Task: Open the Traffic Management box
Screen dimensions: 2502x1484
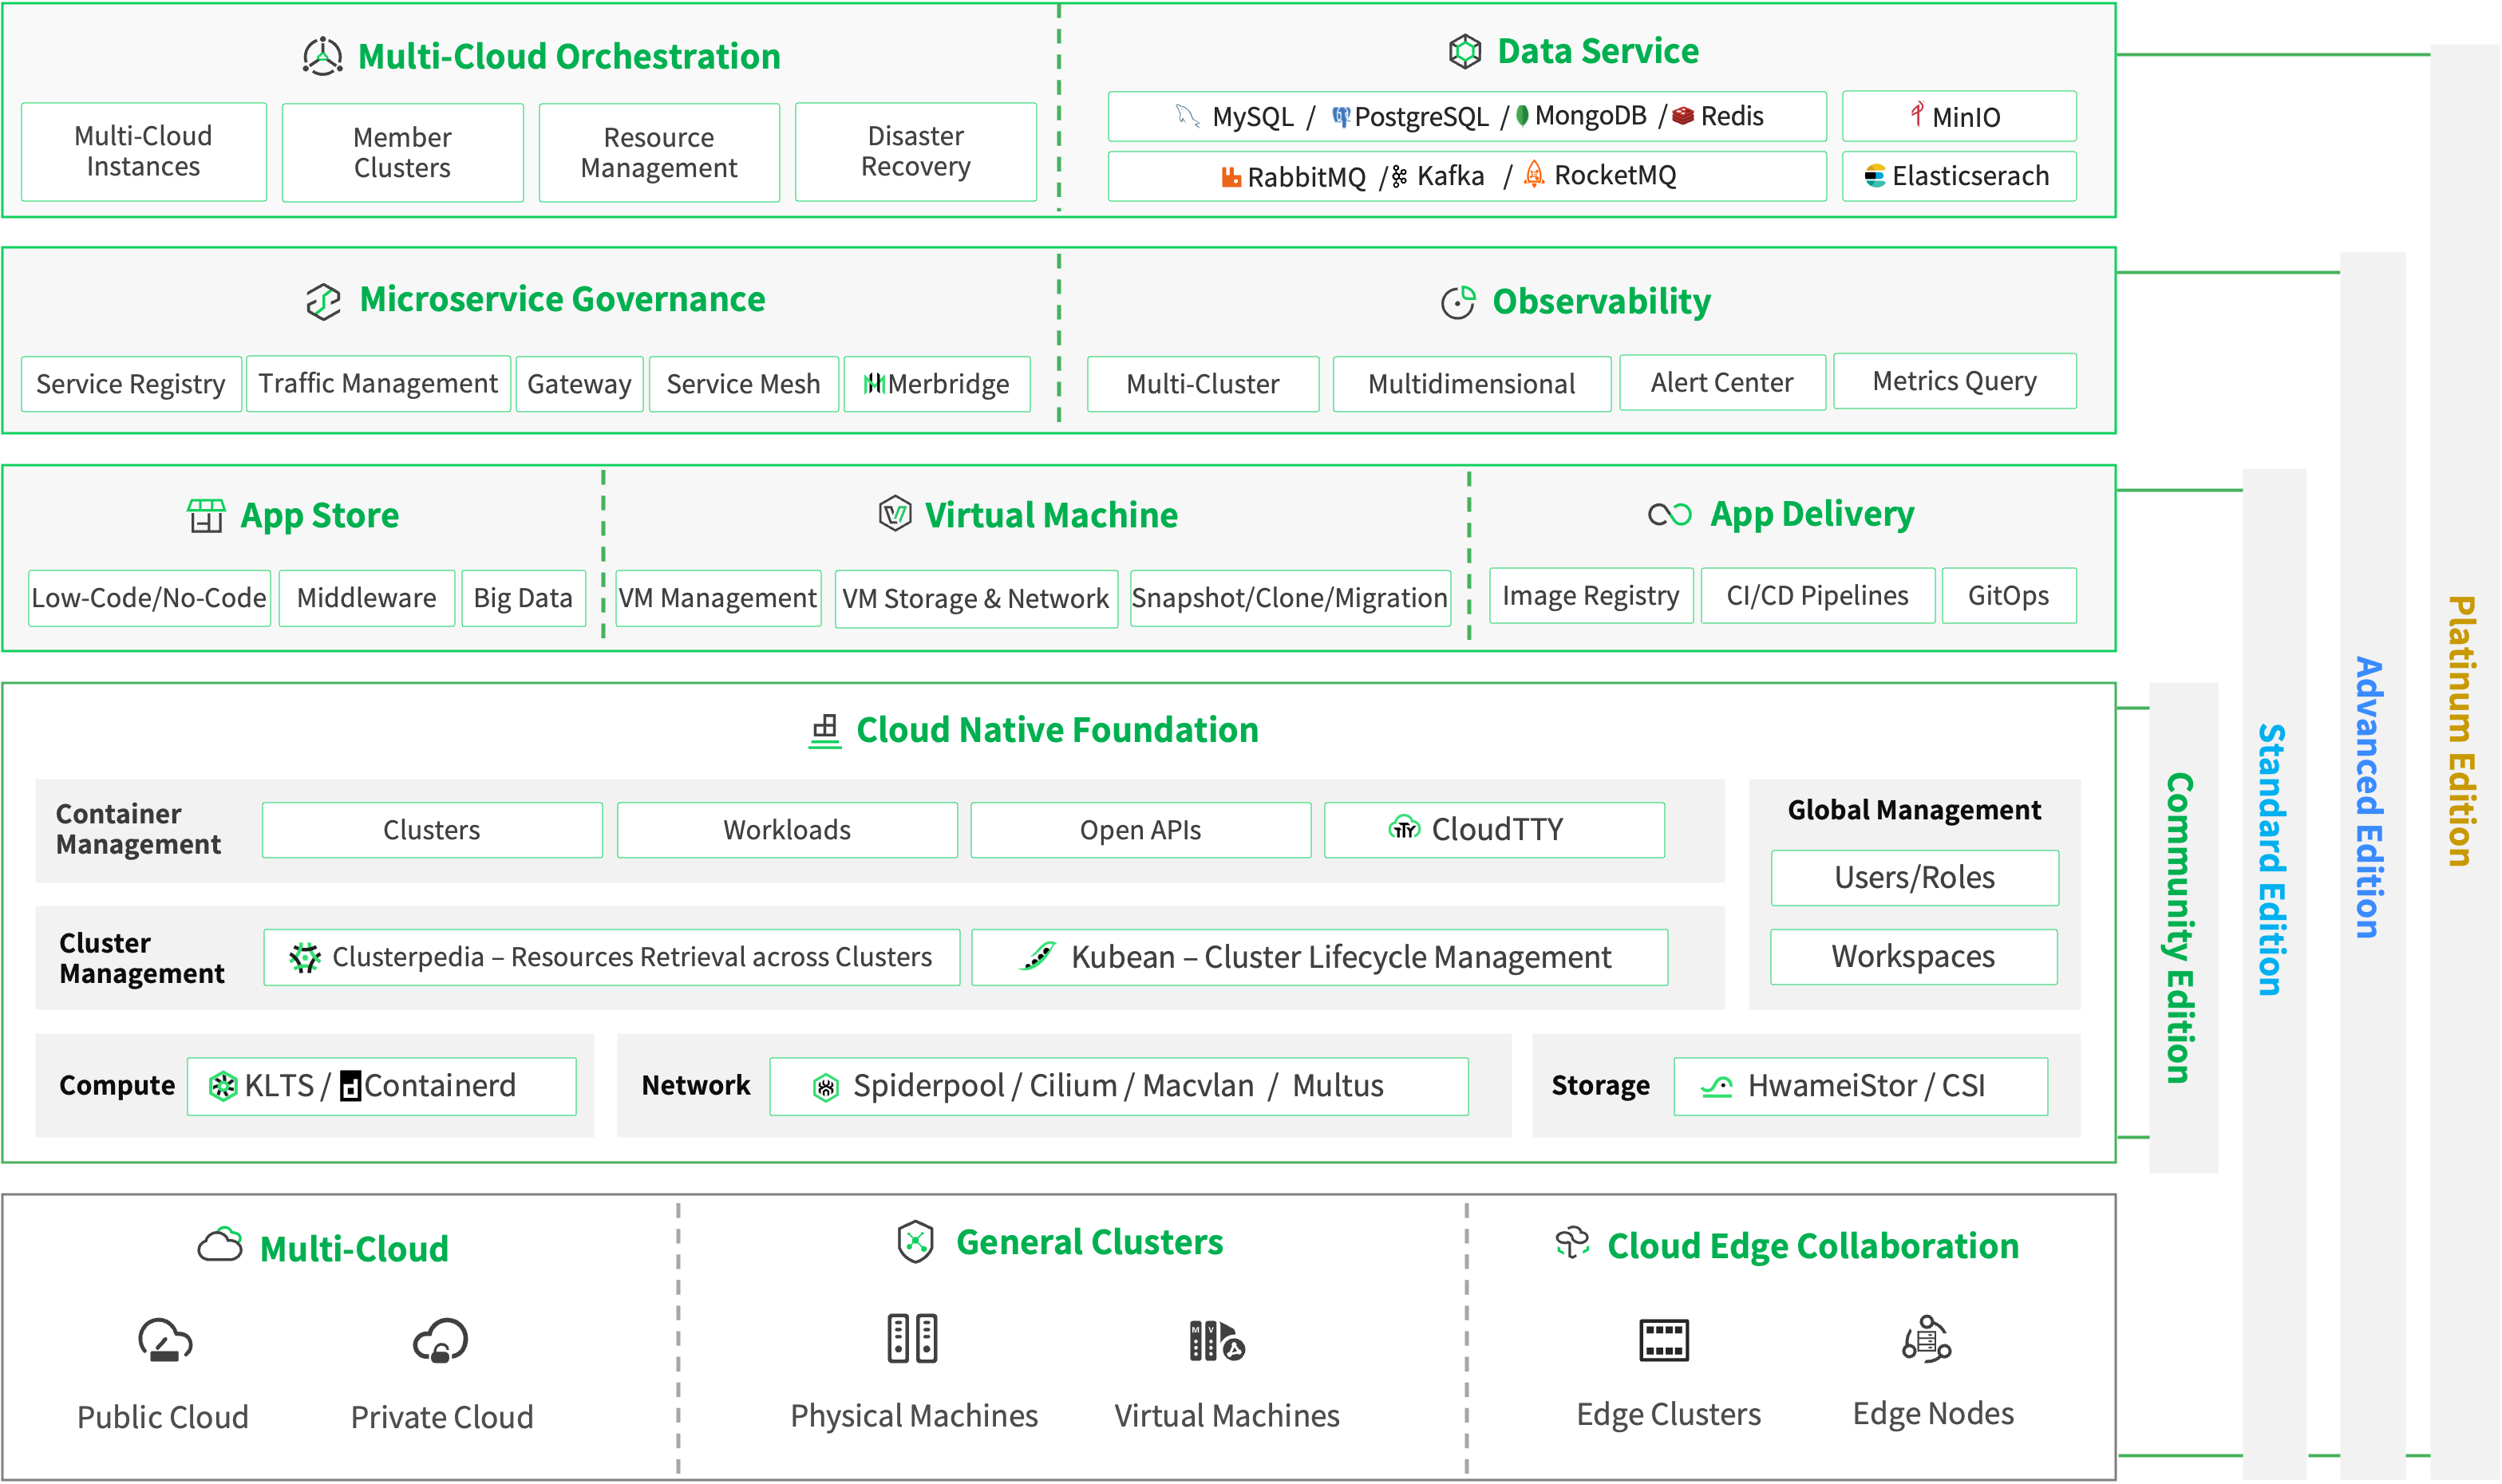Action: [378, 383]
